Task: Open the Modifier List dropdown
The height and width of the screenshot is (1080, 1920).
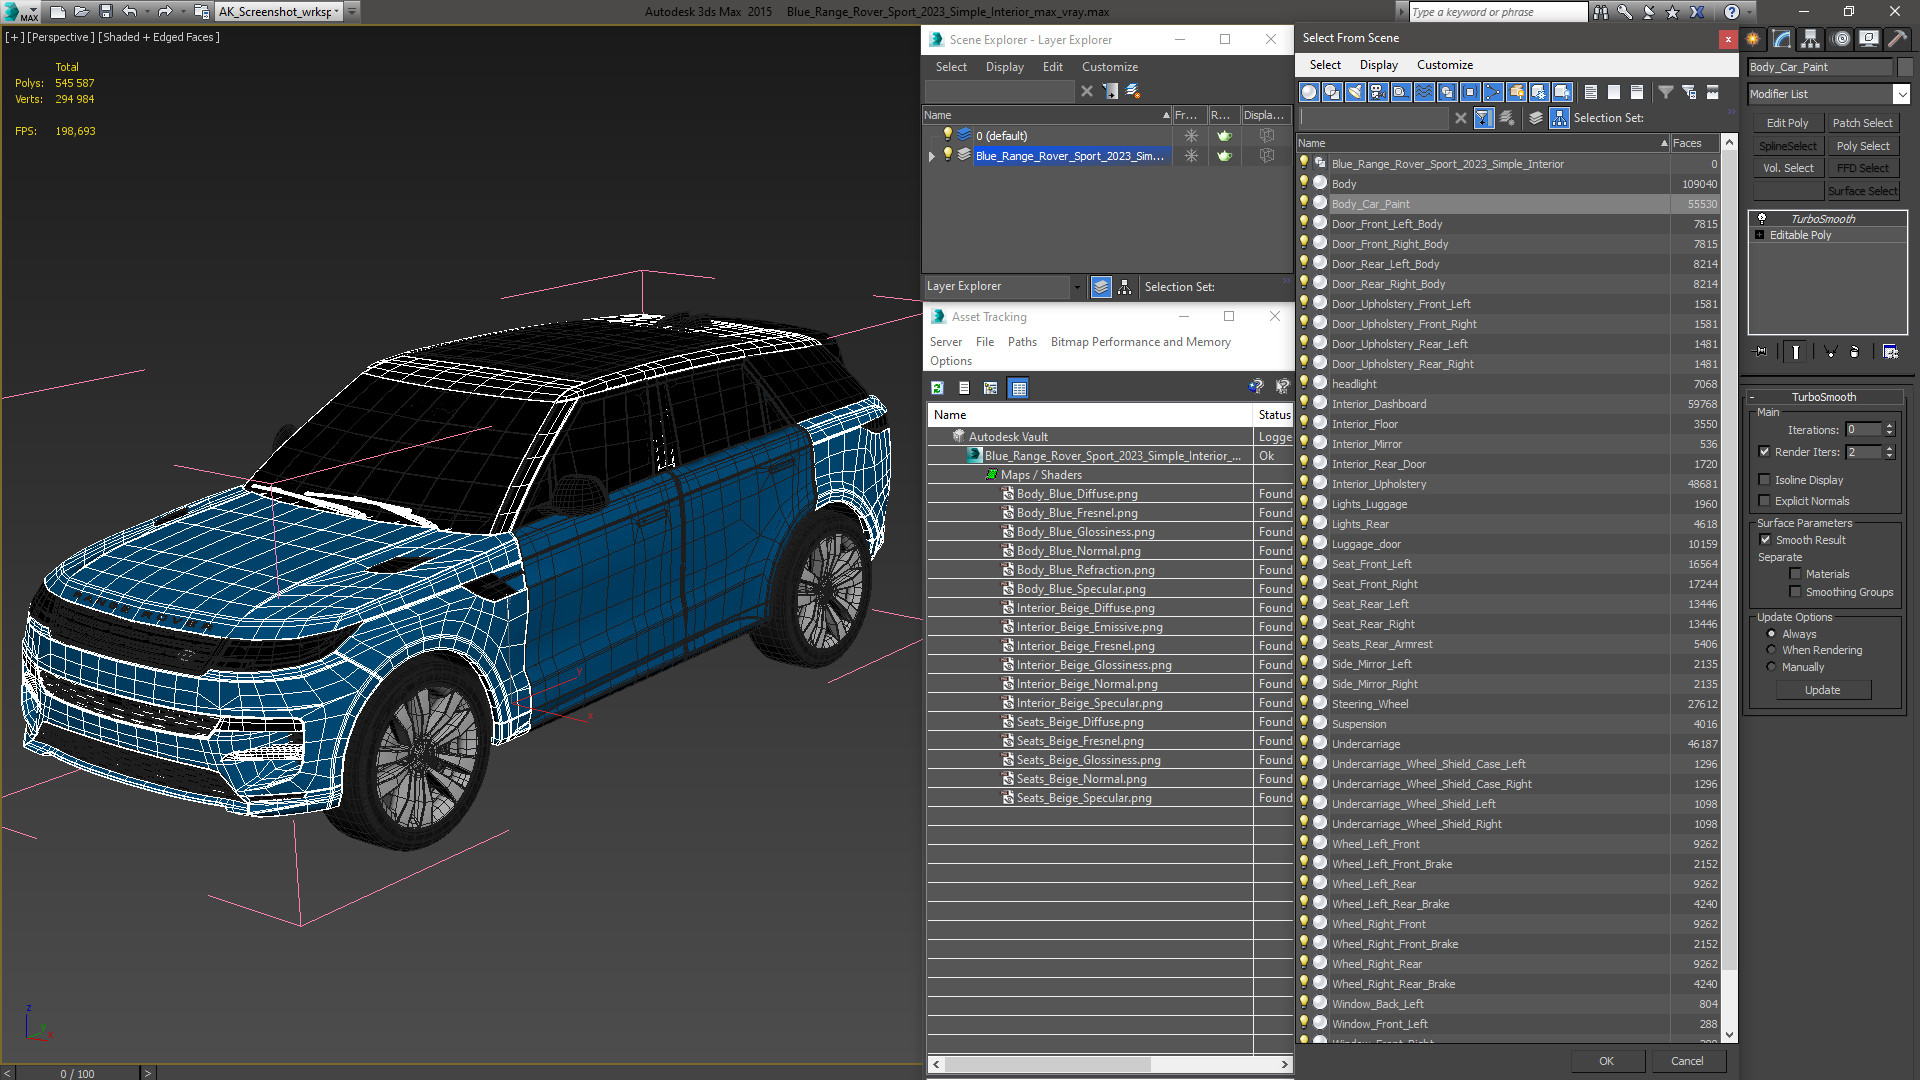Action: tap(1901, 94)
